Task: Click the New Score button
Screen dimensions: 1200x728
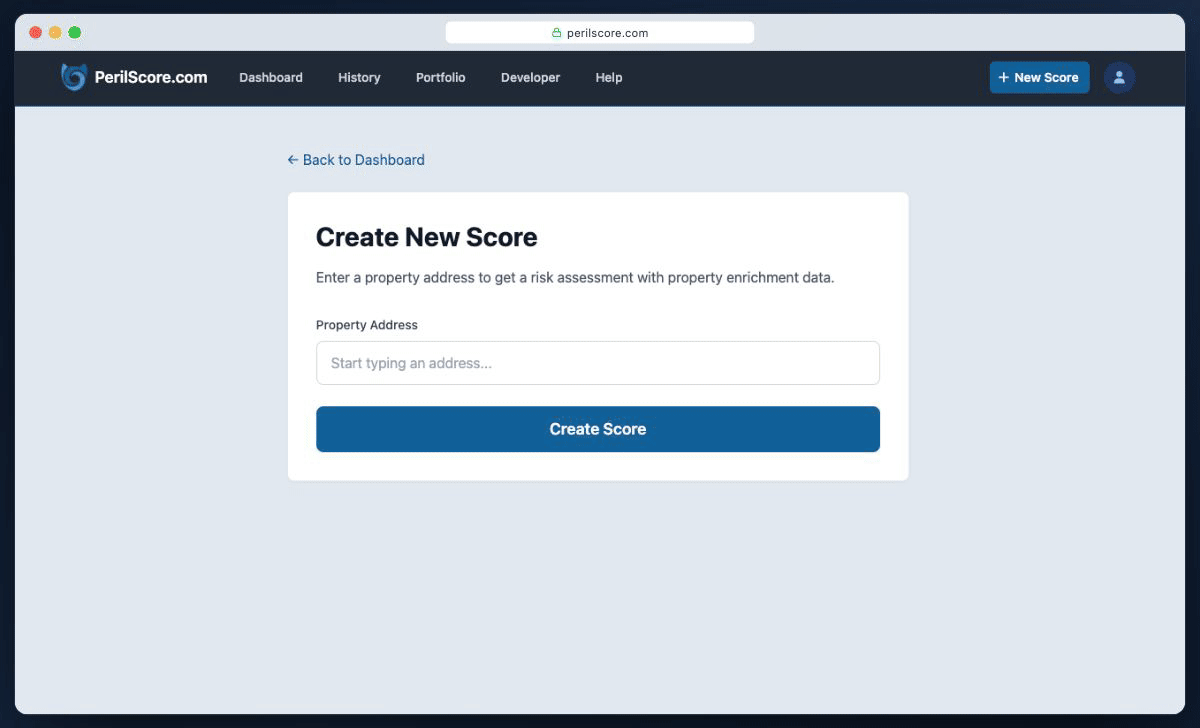Action: 1040,77
